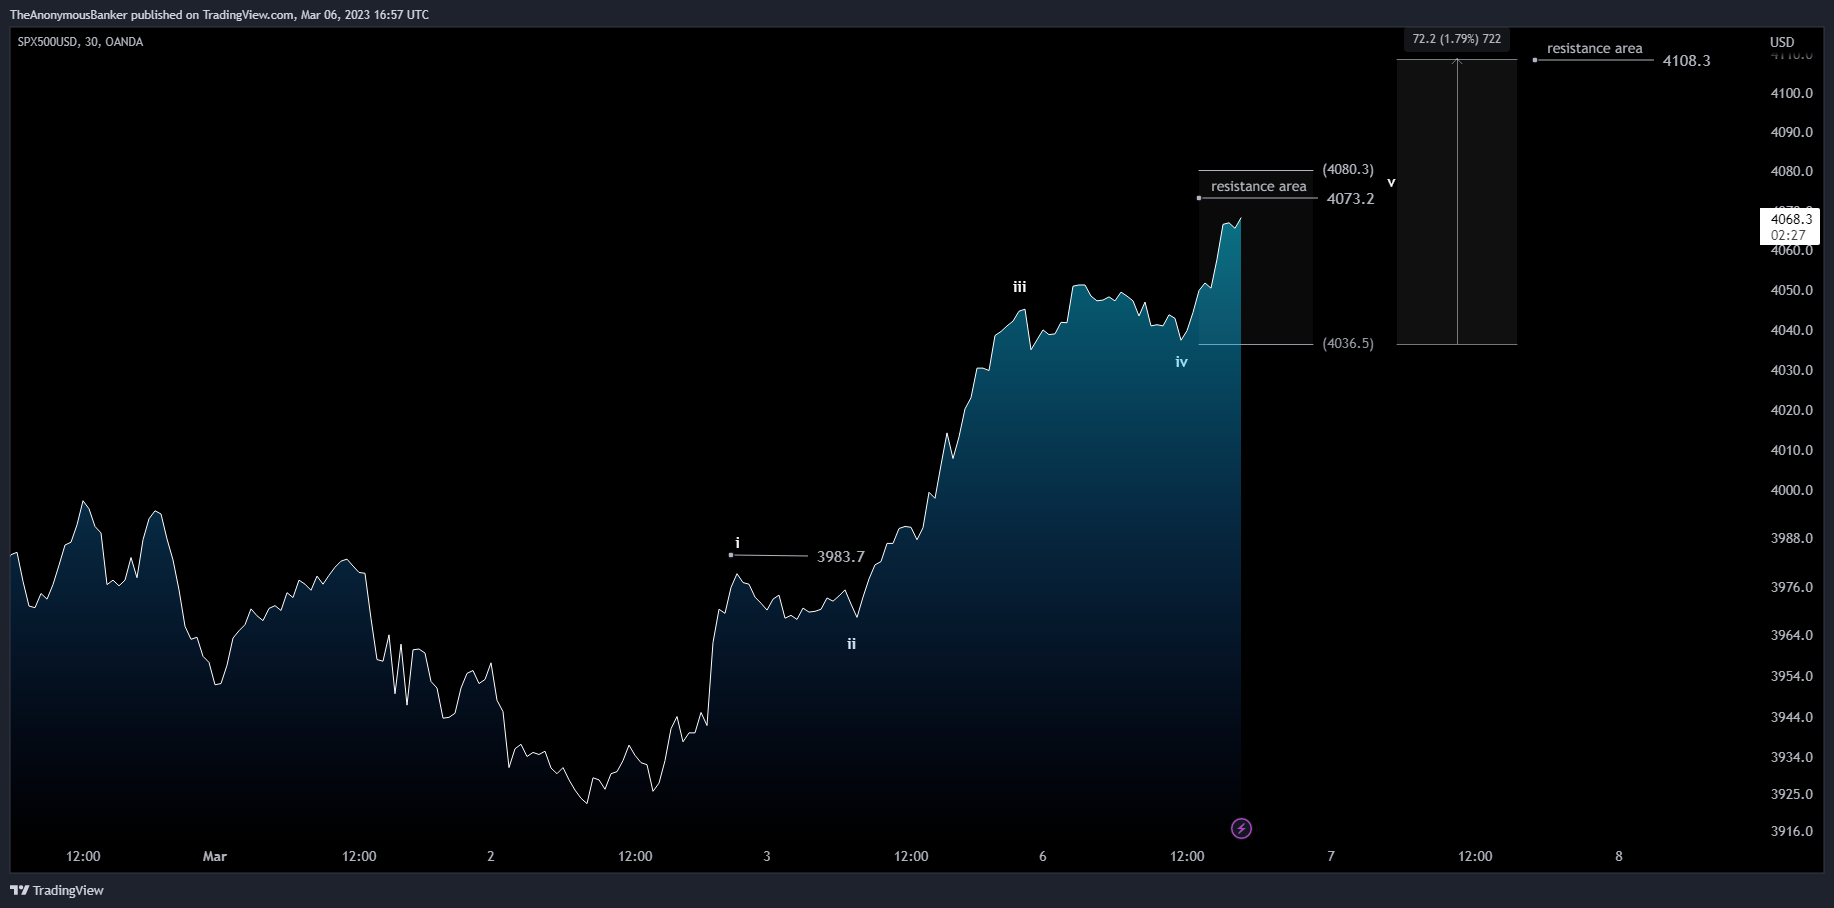Viewport: 1834px width, 908px height.
Task: Click the date 7 on time axis
Action: coord(1331,856)
